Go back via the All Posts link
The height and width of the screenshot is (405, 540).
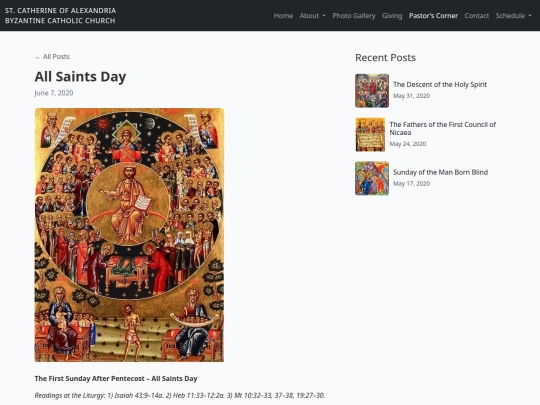52,57
